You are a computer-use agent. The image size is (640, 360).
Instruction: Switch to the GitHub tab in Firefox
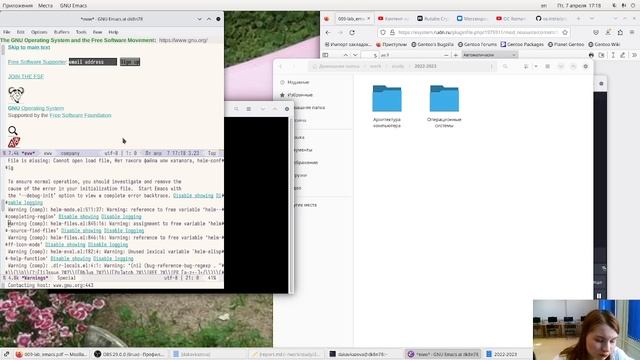pos(551,19)
